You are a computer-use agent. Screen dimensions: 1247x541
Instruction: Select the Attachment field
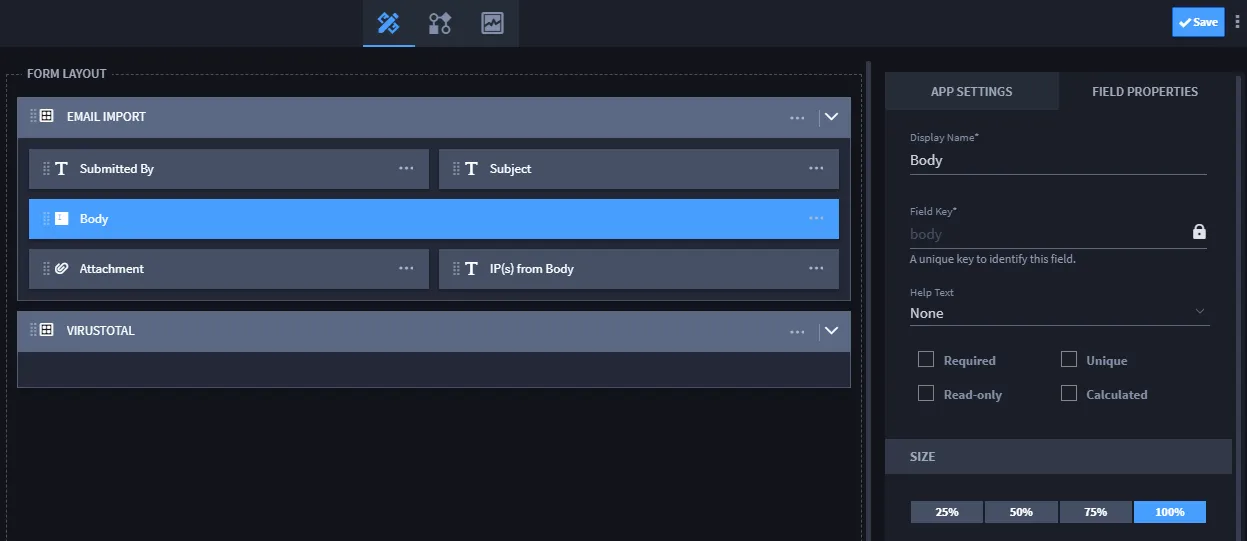pyautogui.click(x=229, y=269)
